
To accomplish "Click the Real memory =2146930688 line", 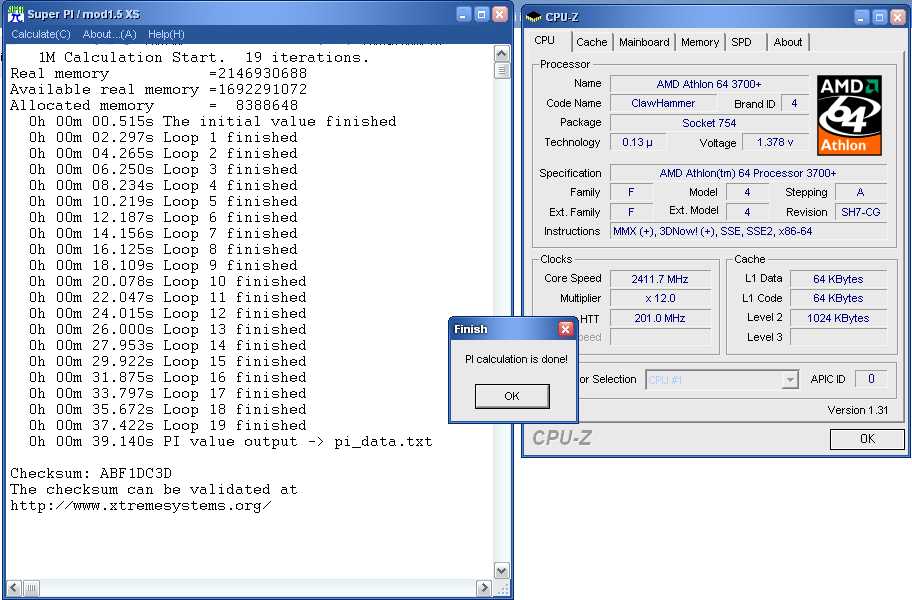I will [158, 73].
